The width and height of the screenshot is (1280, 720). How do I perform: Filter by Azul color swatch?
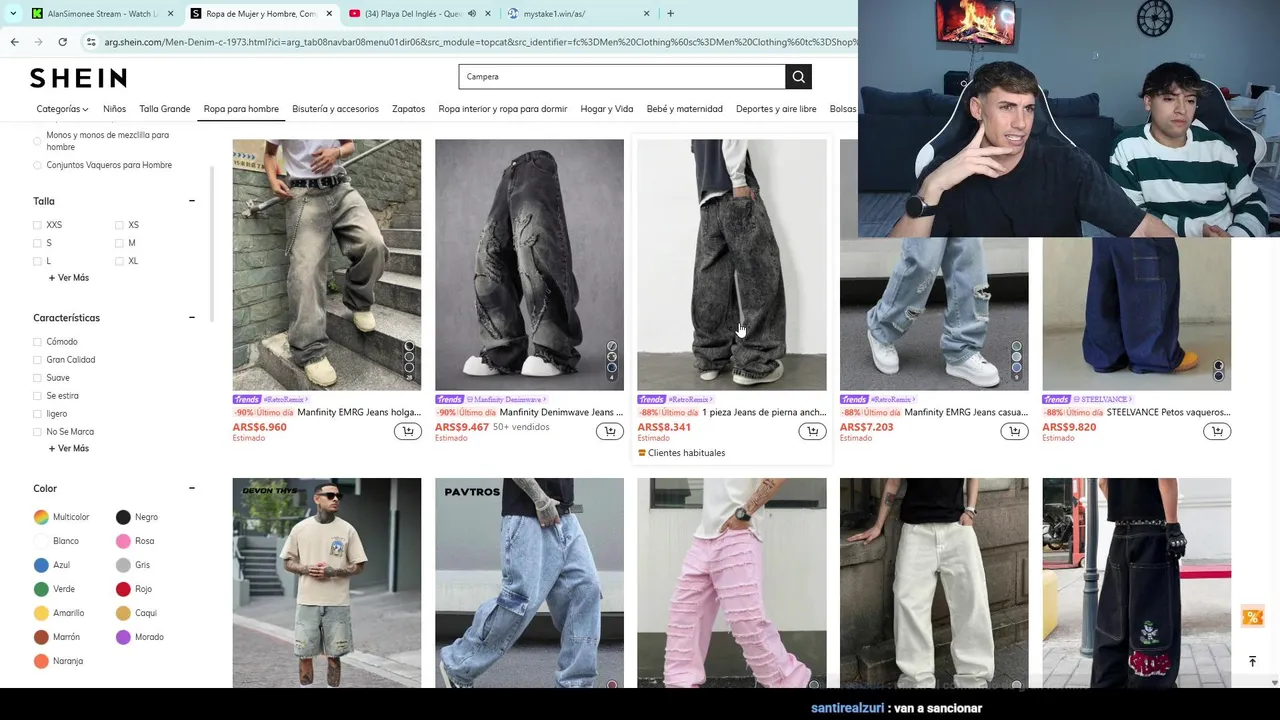(x=41, y=565)
